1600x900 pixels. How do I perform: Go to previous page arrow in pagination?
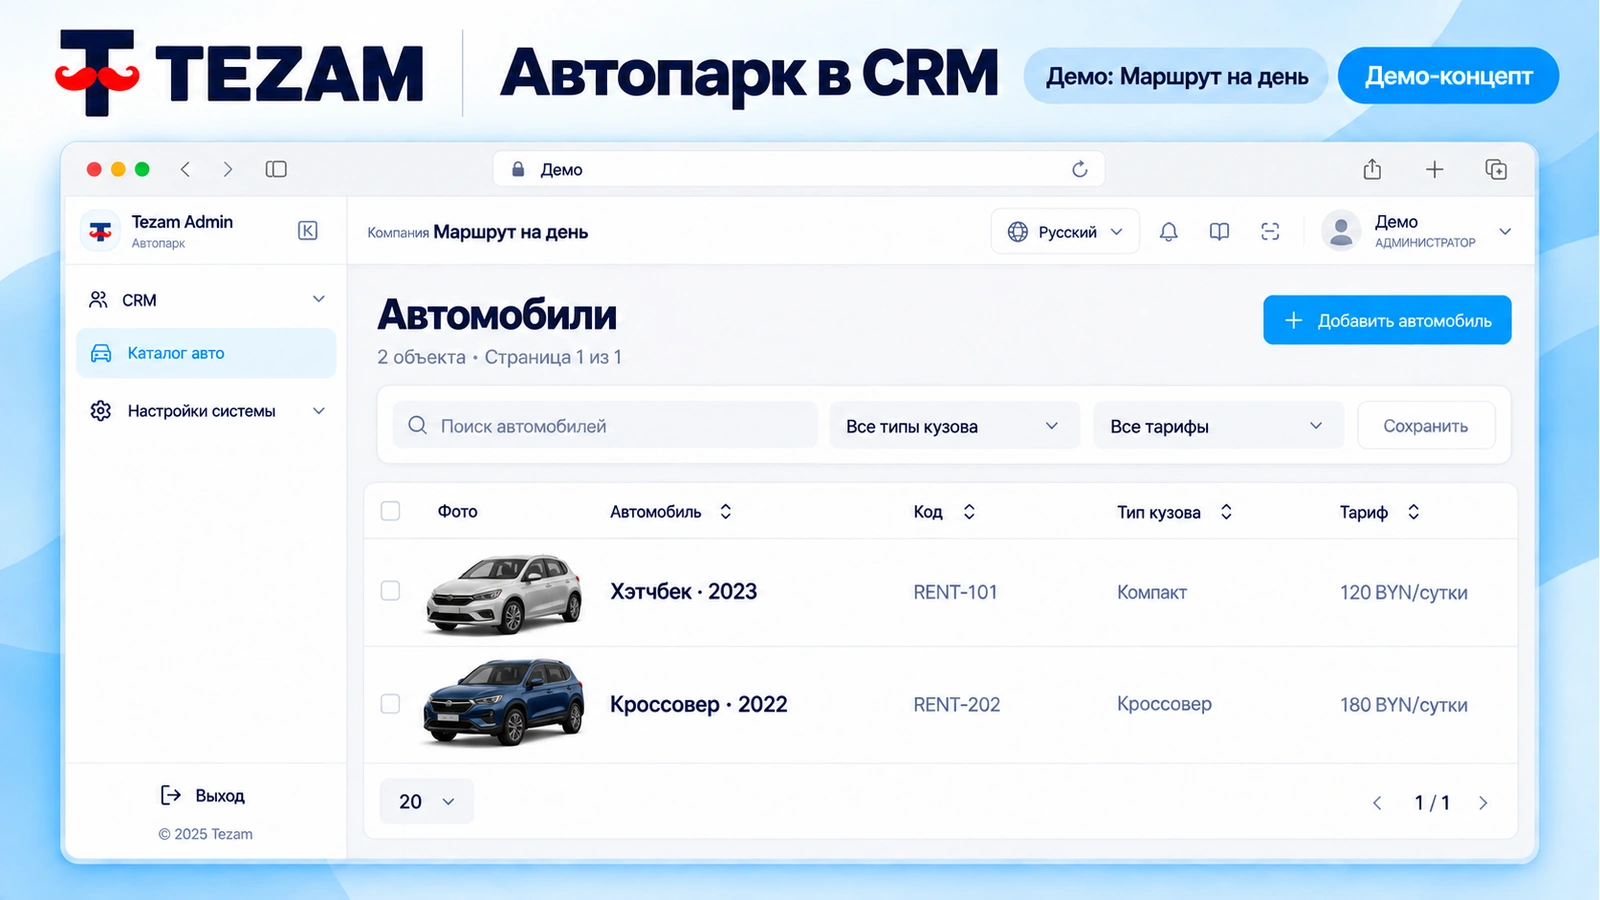[1377, 803]
